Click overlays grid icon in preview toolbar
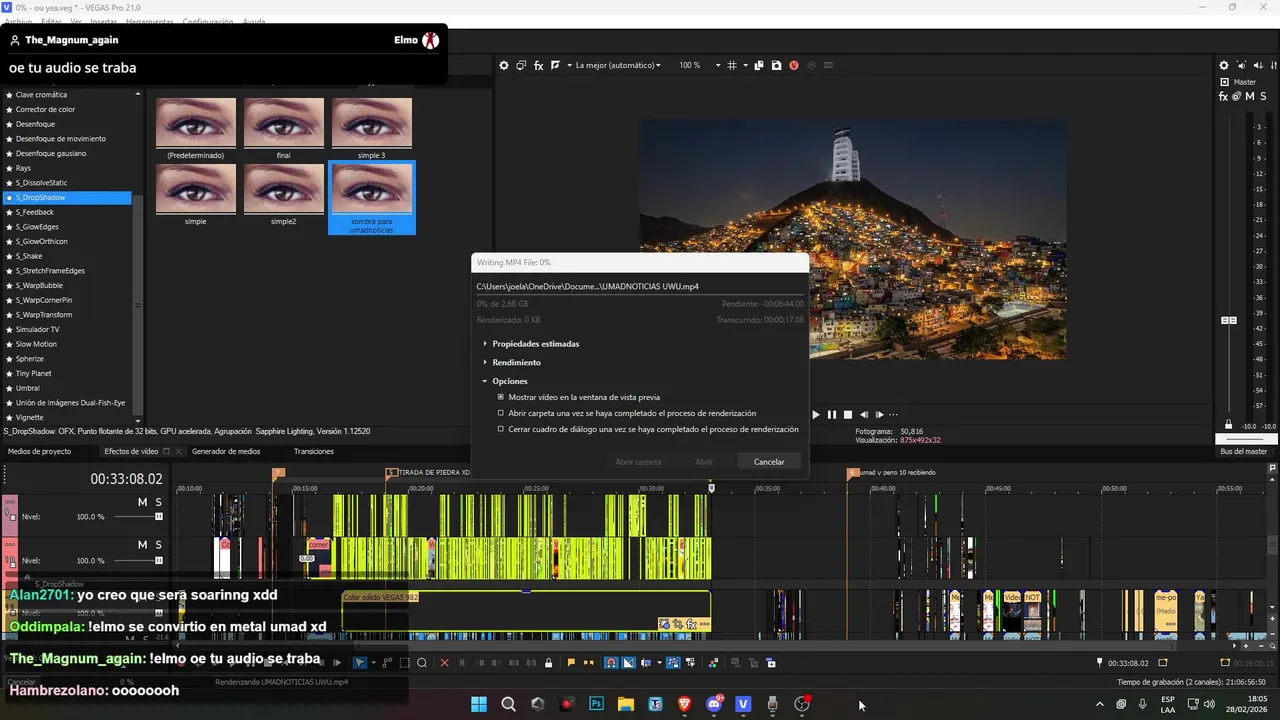 point(731,65)
